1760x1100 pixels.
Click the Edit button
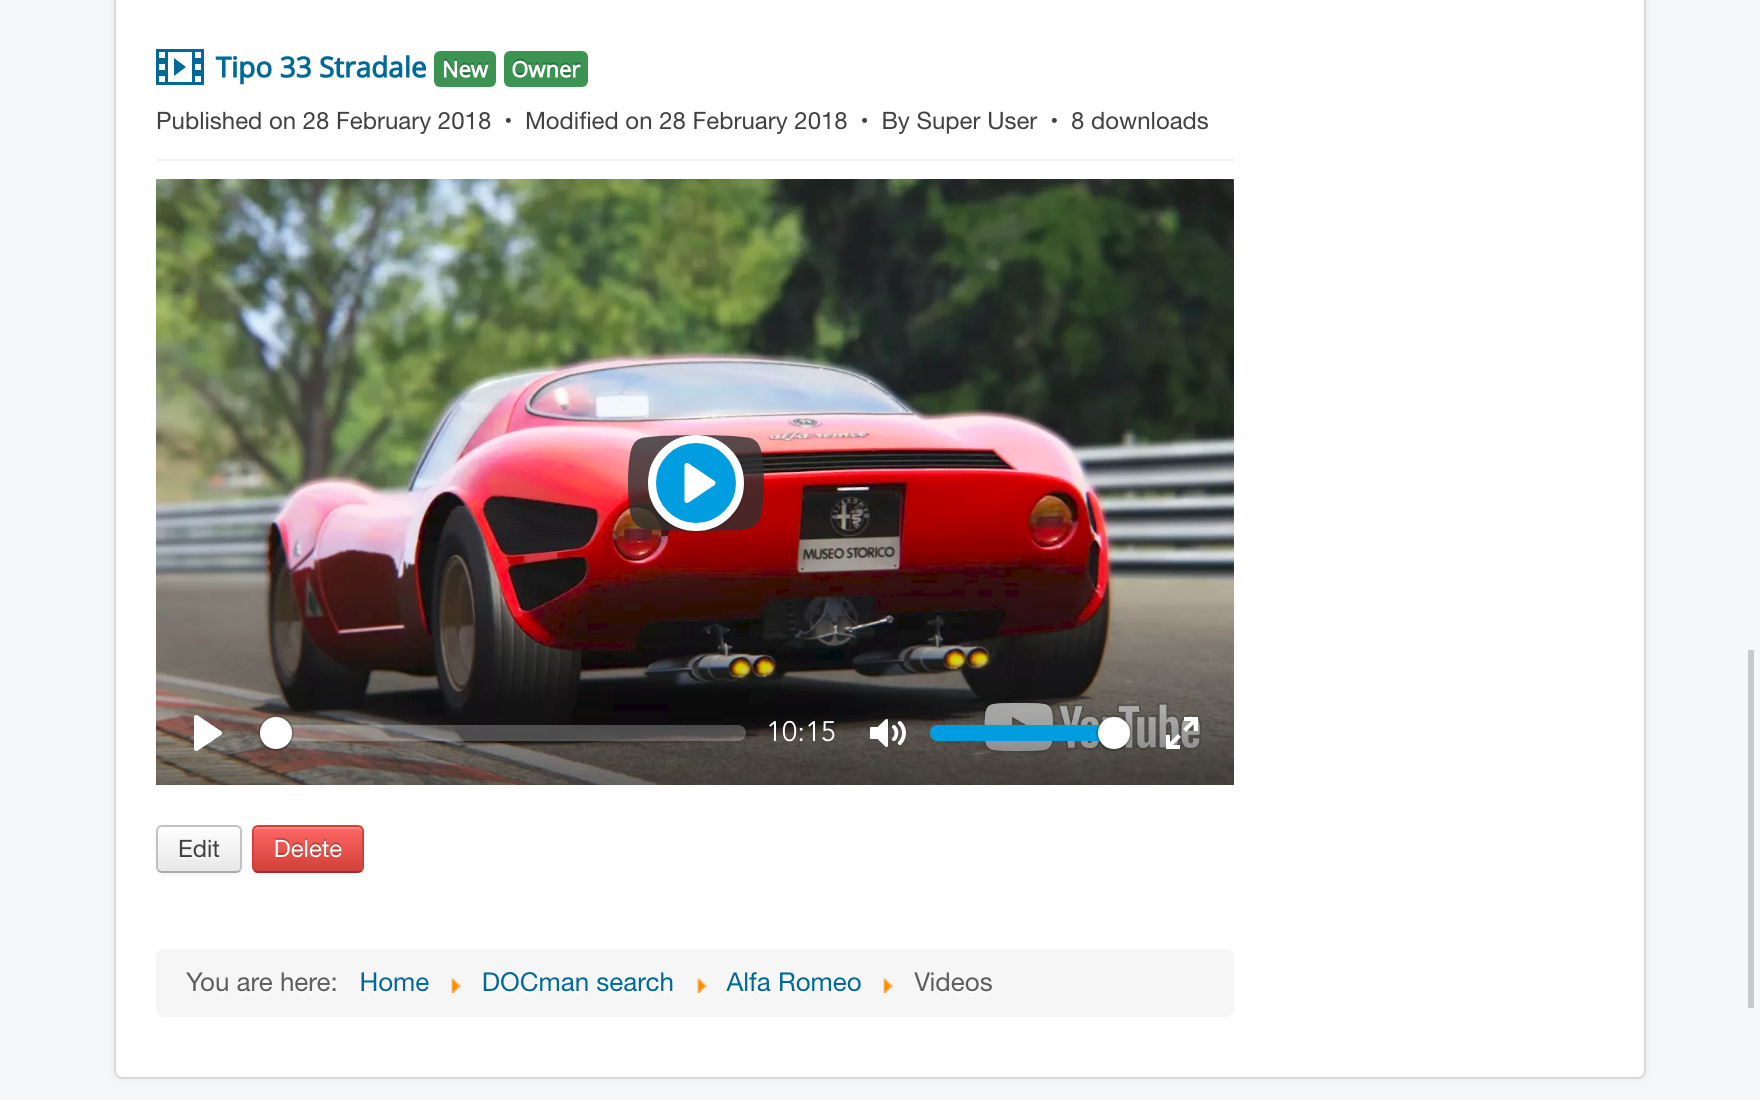pos(199,849)
